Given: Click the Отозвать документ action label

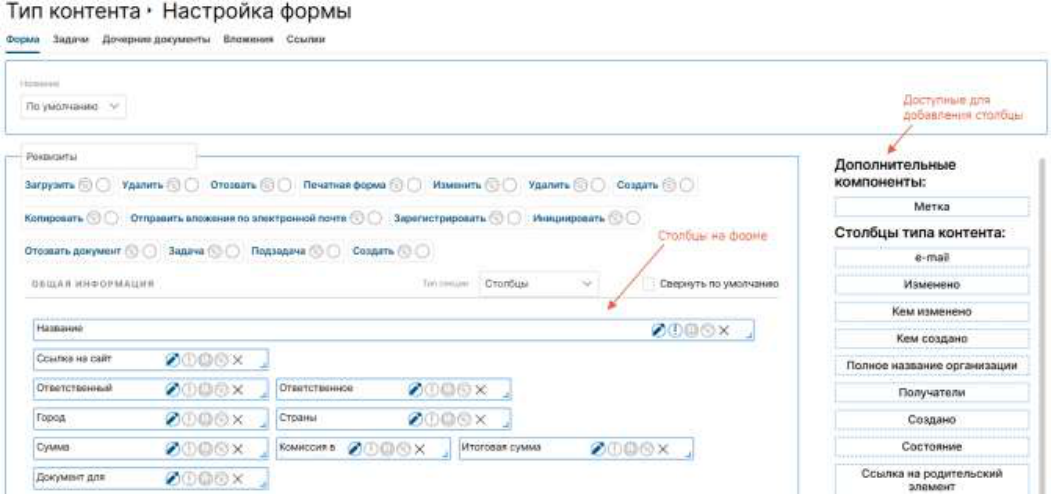Looking at the screenshot, I should coord(72,252).
